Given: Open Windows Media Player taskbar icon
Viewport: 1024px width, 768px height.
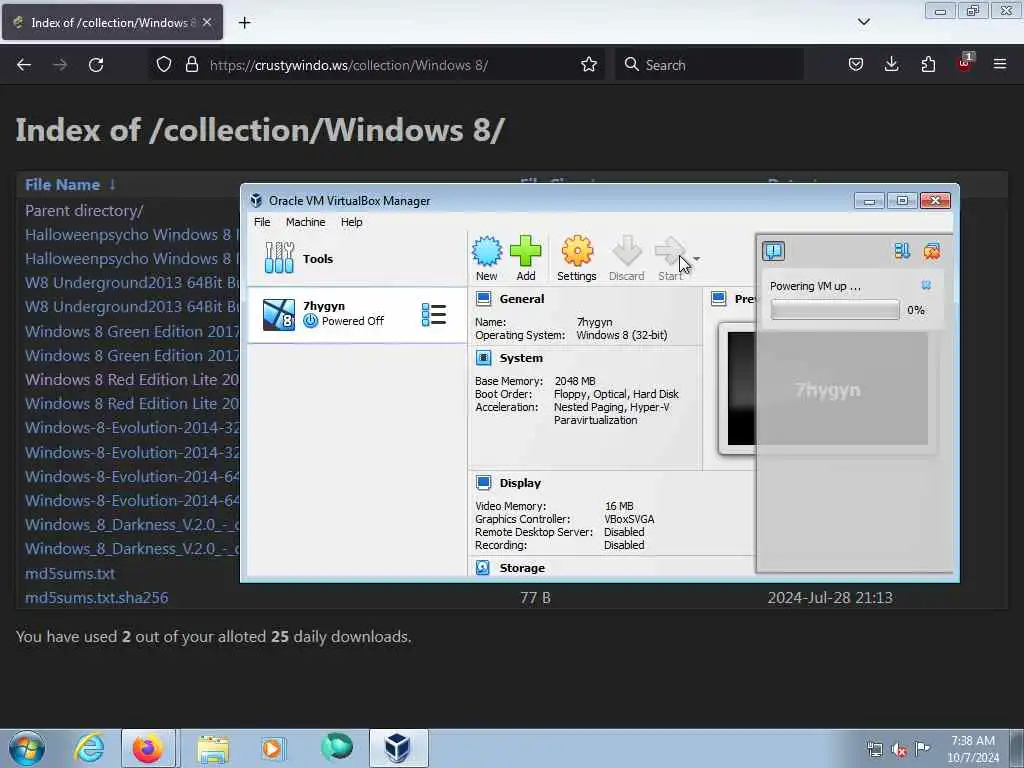Looking at the screenshot, I should click(x=272, y=748).
